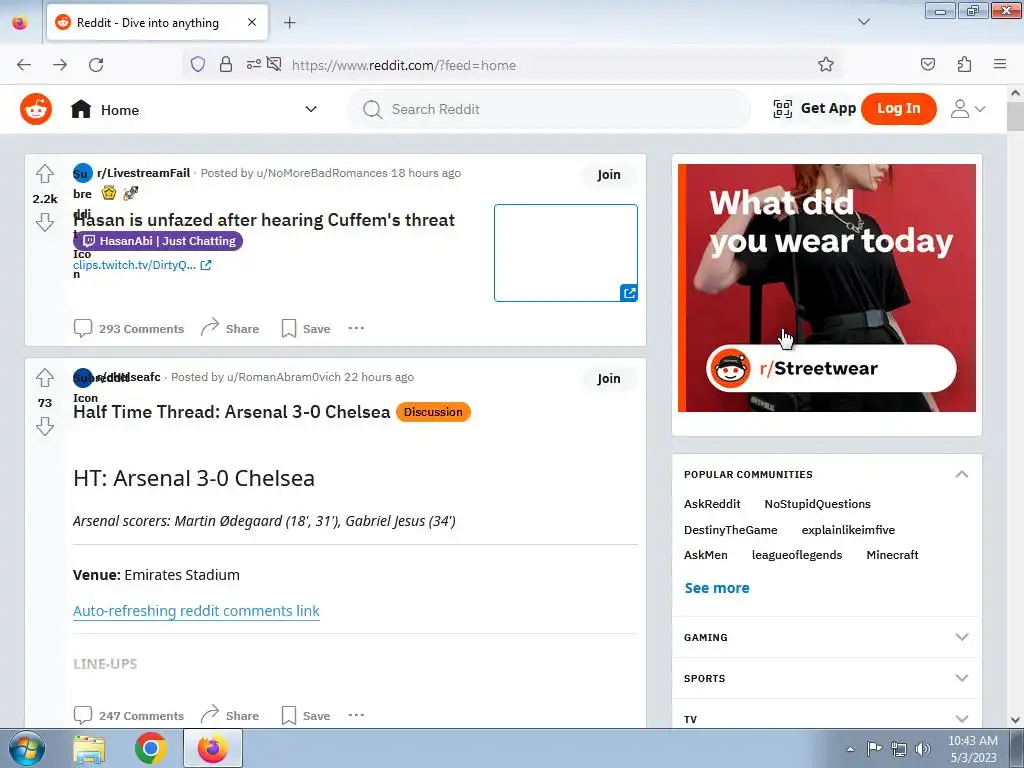Open the Firefox extensions puzzle icon
The height and width of the screenshot is (768, 1024).
click(964, 64)
